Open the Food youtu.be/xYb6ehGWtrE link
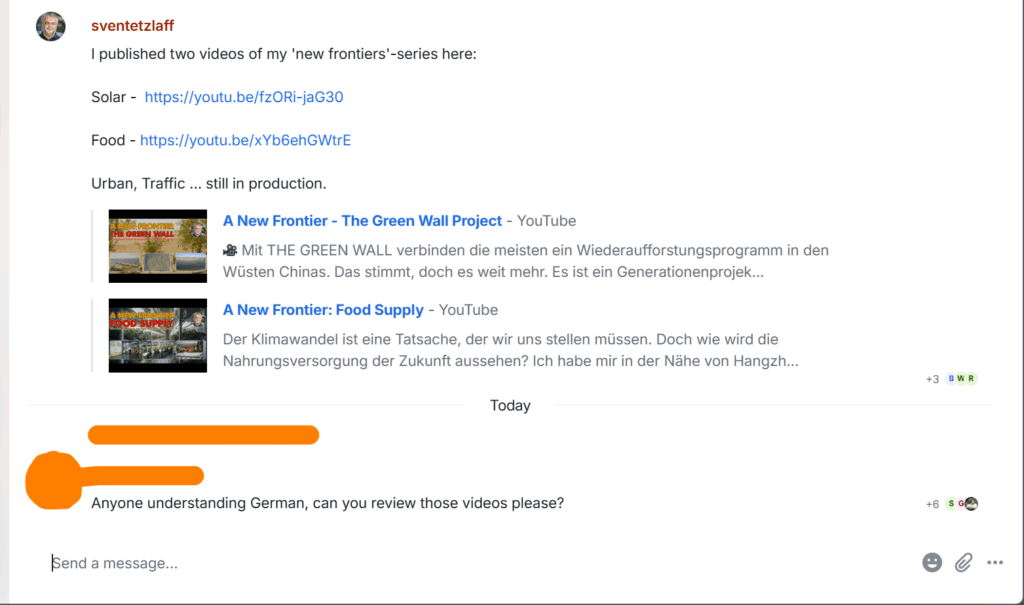Image resolution: width=1024 pixels, height=605 pixels. 246,140
